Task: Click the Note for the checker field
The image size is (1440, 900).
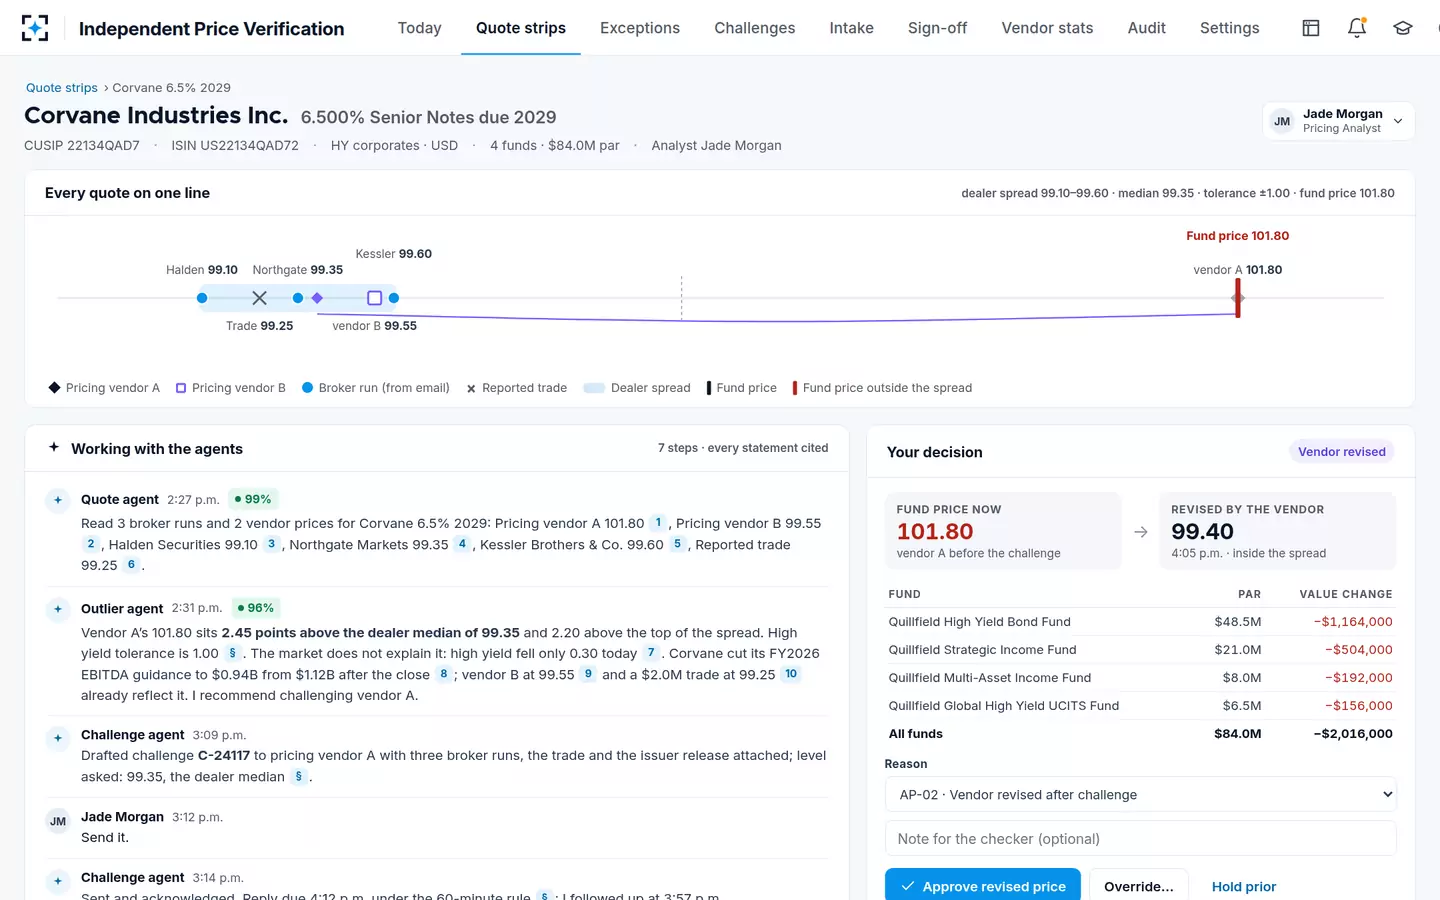Action: click(1141, 839)
